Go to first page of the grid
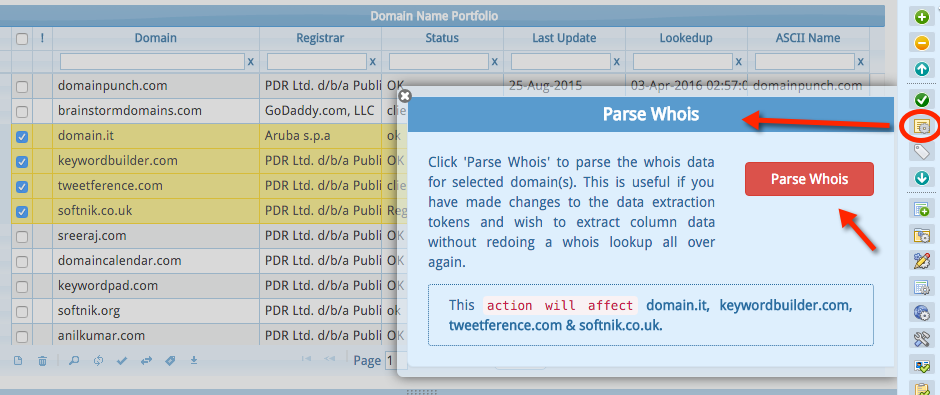This screenshot has width=940, height=395. tap(306, 359)
